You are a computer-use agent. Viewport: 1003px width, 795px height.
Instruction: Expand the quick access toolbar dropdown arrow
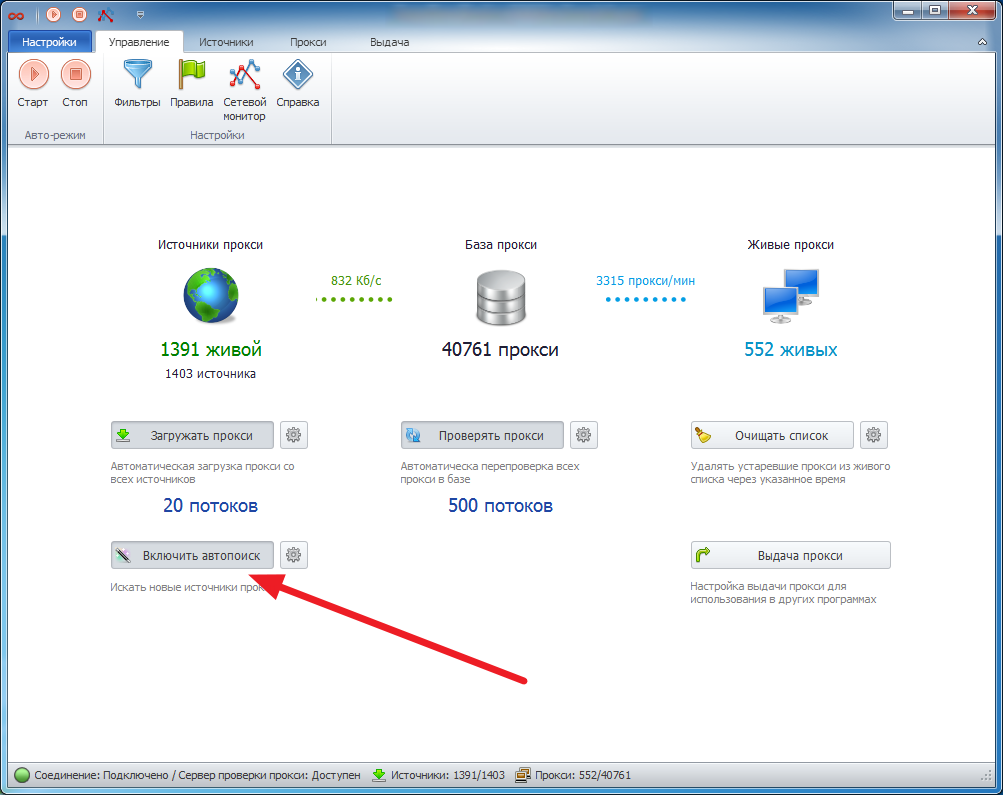point(140,14)
